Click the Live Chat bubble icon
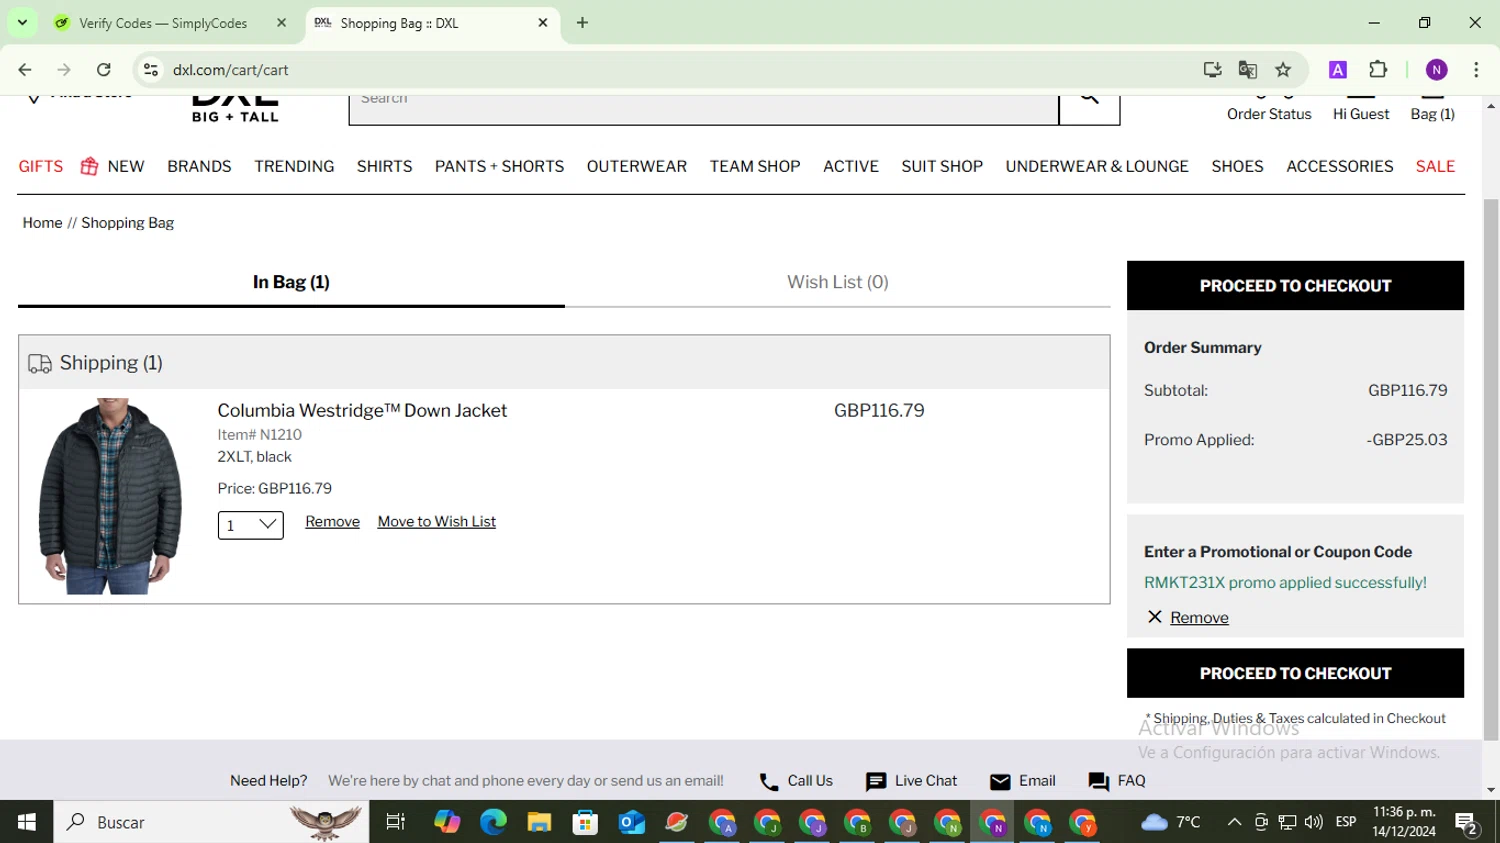 (x=876, y=782)
